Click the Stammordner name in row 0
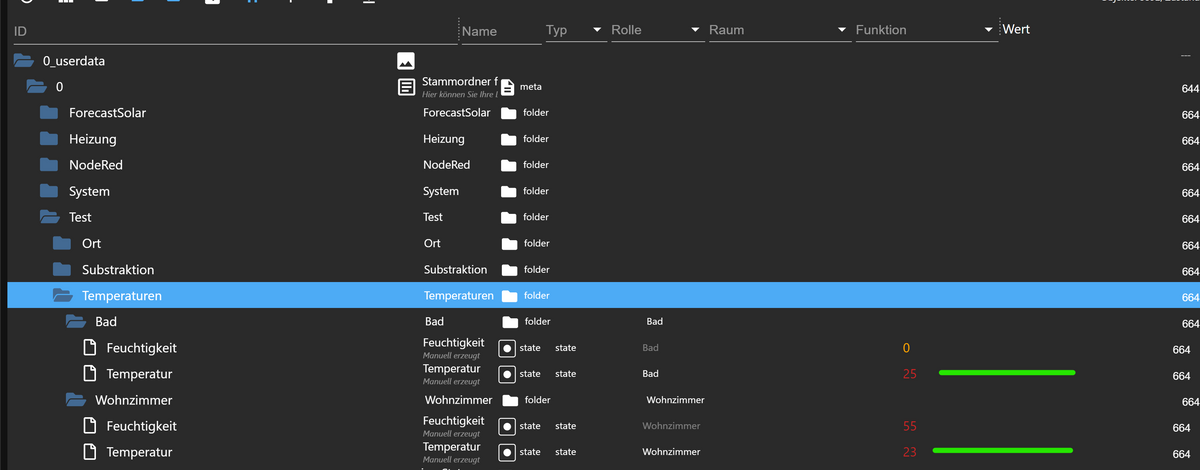Screen dimensions: 1200x470 (x=460, y=81)
